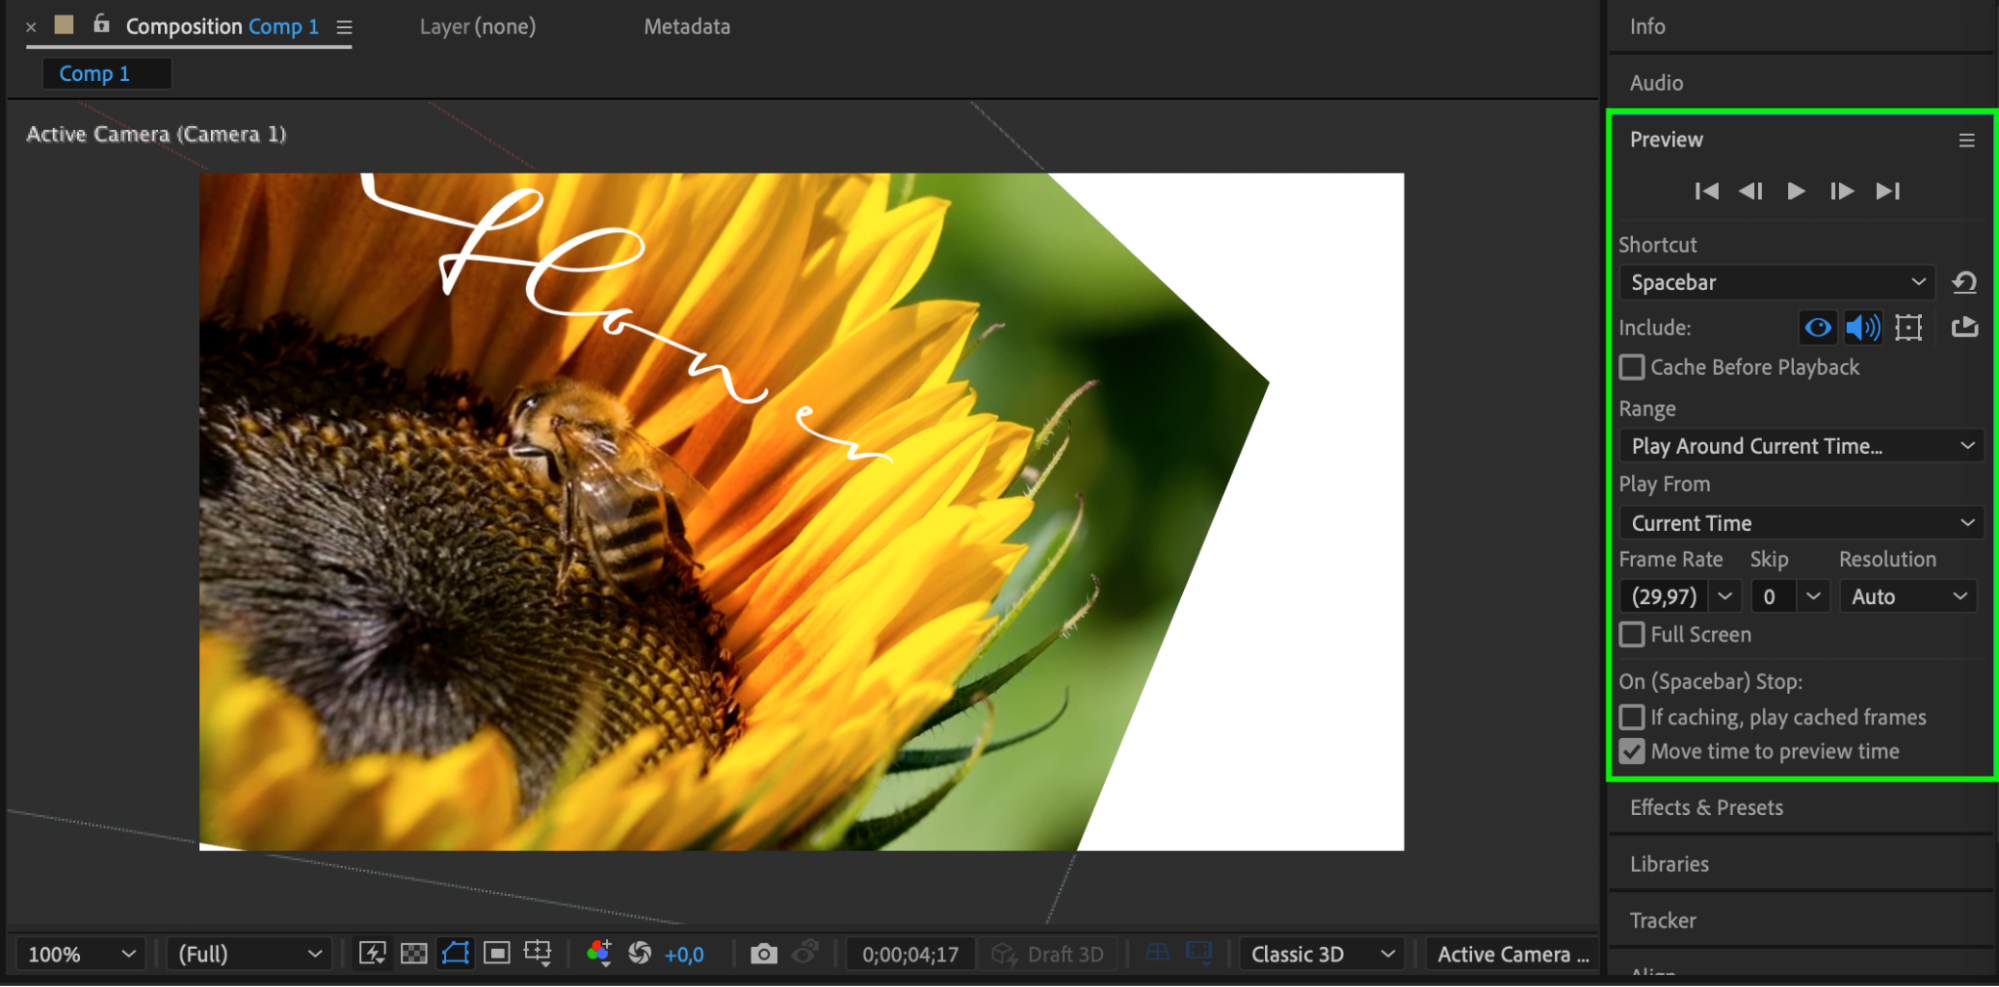Click the Fast Previews lightning icon
The height and width of the screenshot is (987, 1999).
372,954
